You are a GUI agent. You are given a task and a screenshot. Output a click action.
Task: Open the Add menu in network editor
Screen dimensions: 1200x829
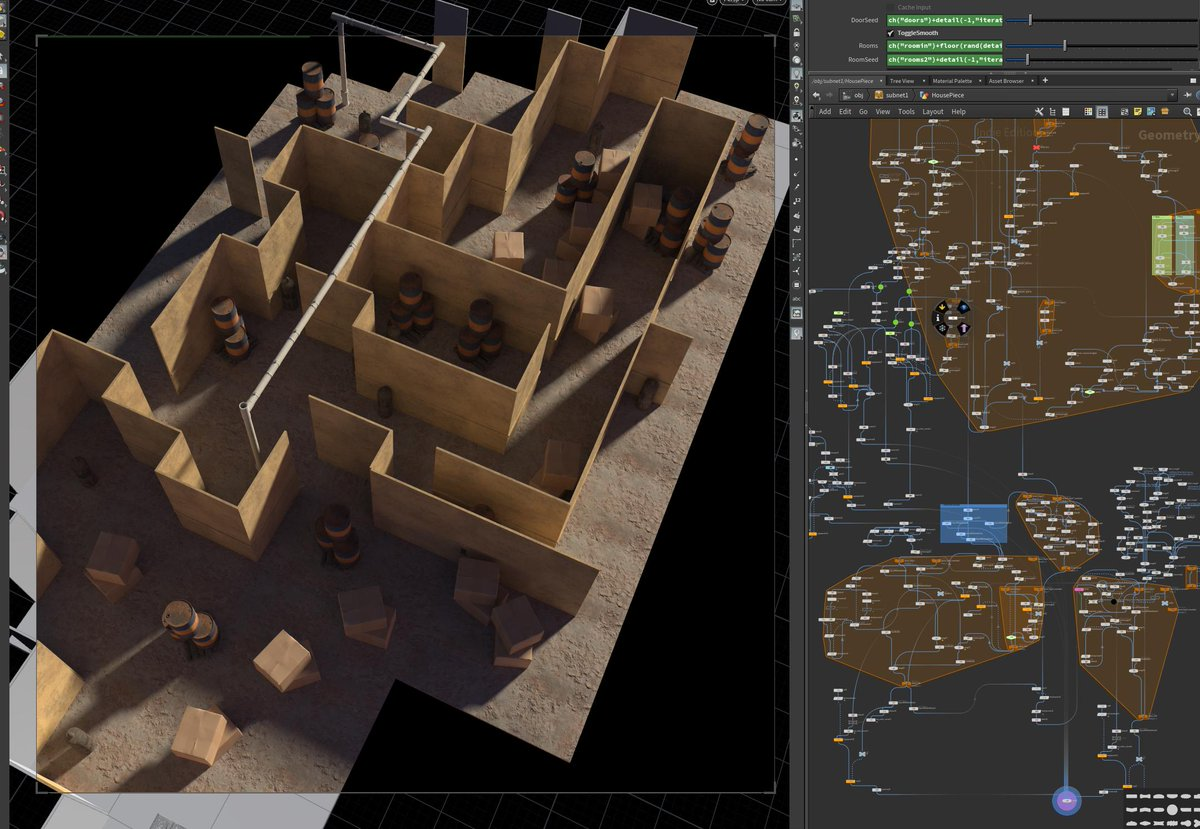coord(825,112)
